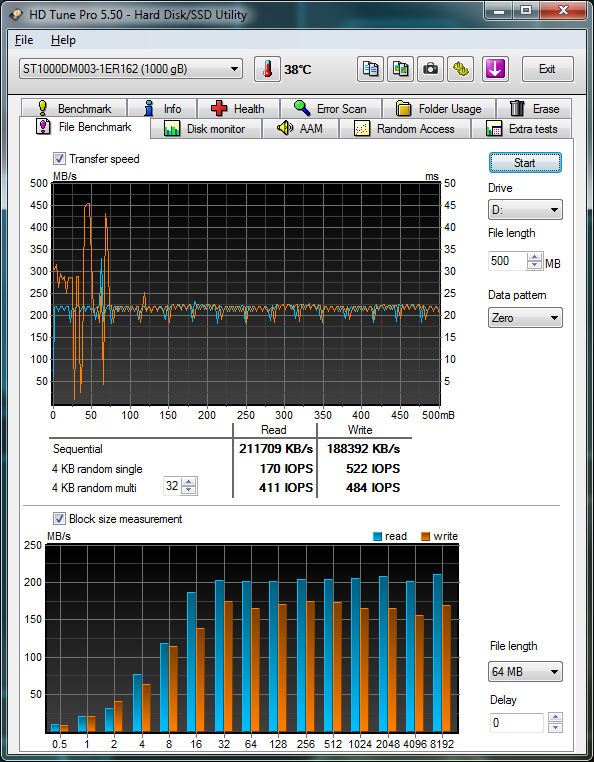Viewport: 594px width, 762px height.
Task: Open the Error Scan magnifier tab
Action: [331, 108]
